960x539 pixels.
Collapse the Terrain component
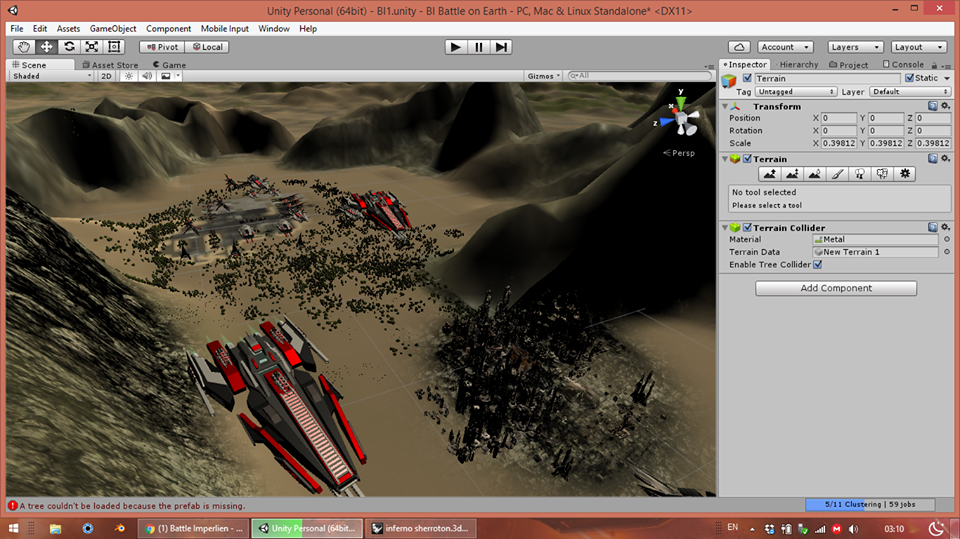(x=725, y=159)
